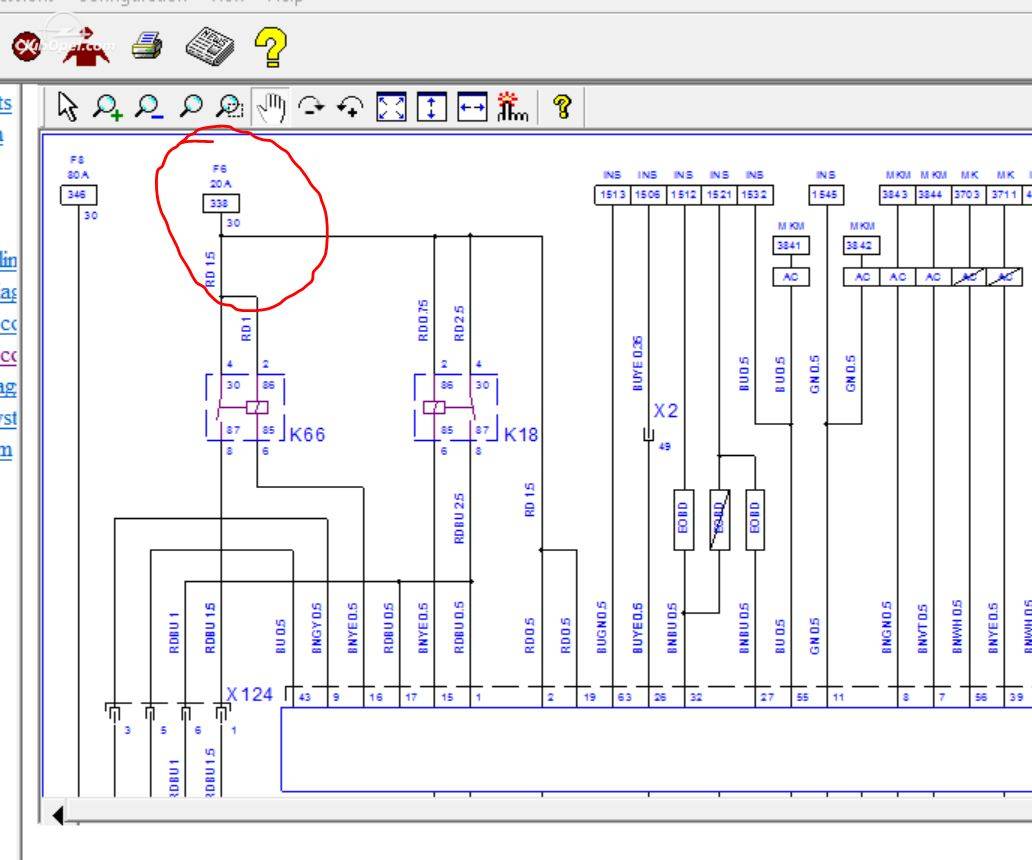Click reference box 3703

coord(968,195)
